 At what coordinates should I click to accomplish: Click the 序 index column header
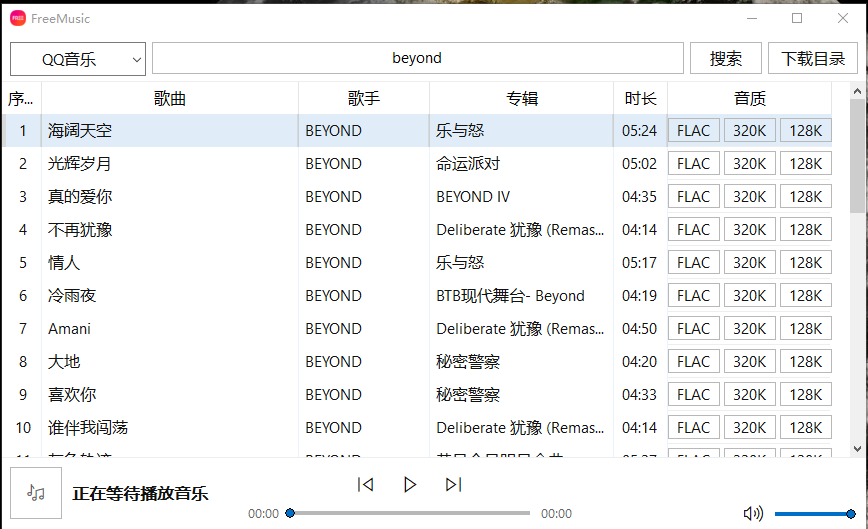21,98
